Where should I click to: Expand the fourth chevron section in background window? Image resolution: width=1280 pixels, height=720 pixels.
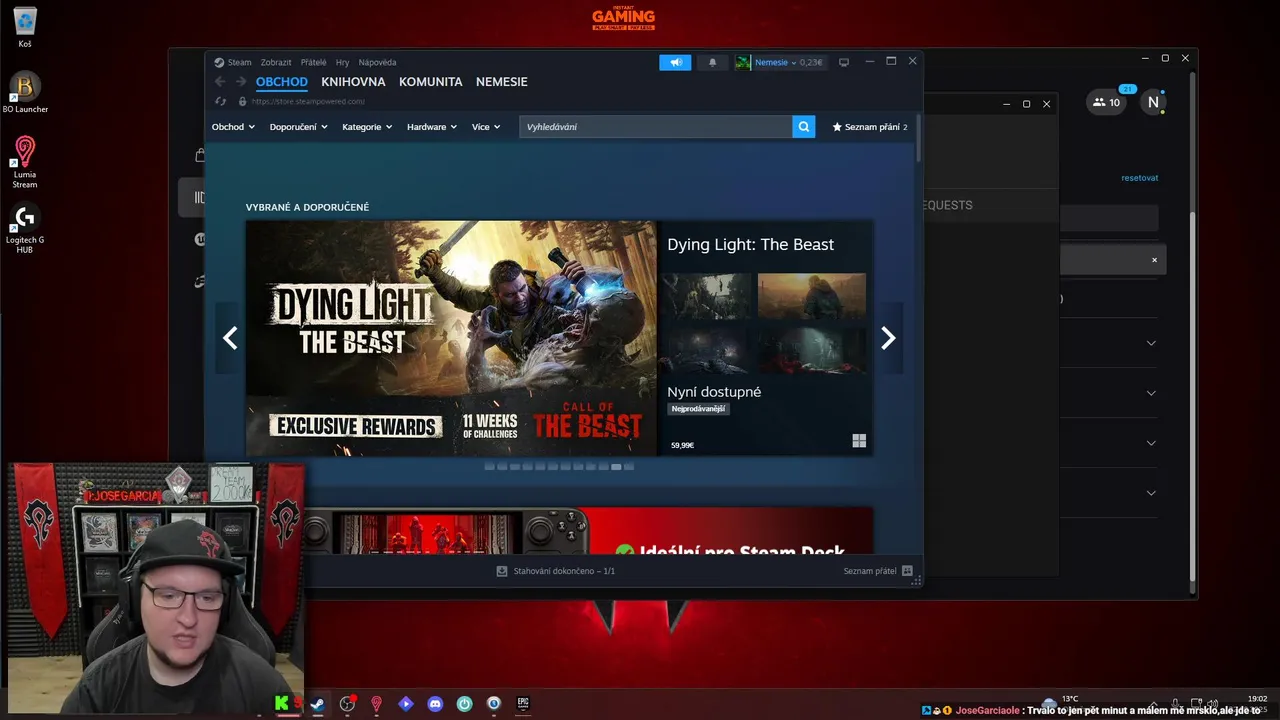1151,493
